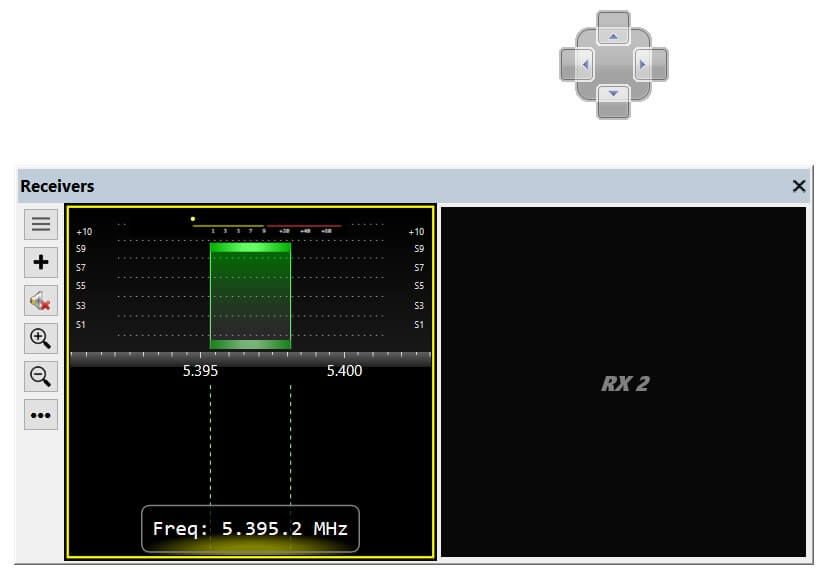833x584 pixels.
Task: Zoom out using the magnifier minus icon
Action: (x=41, y=377)
